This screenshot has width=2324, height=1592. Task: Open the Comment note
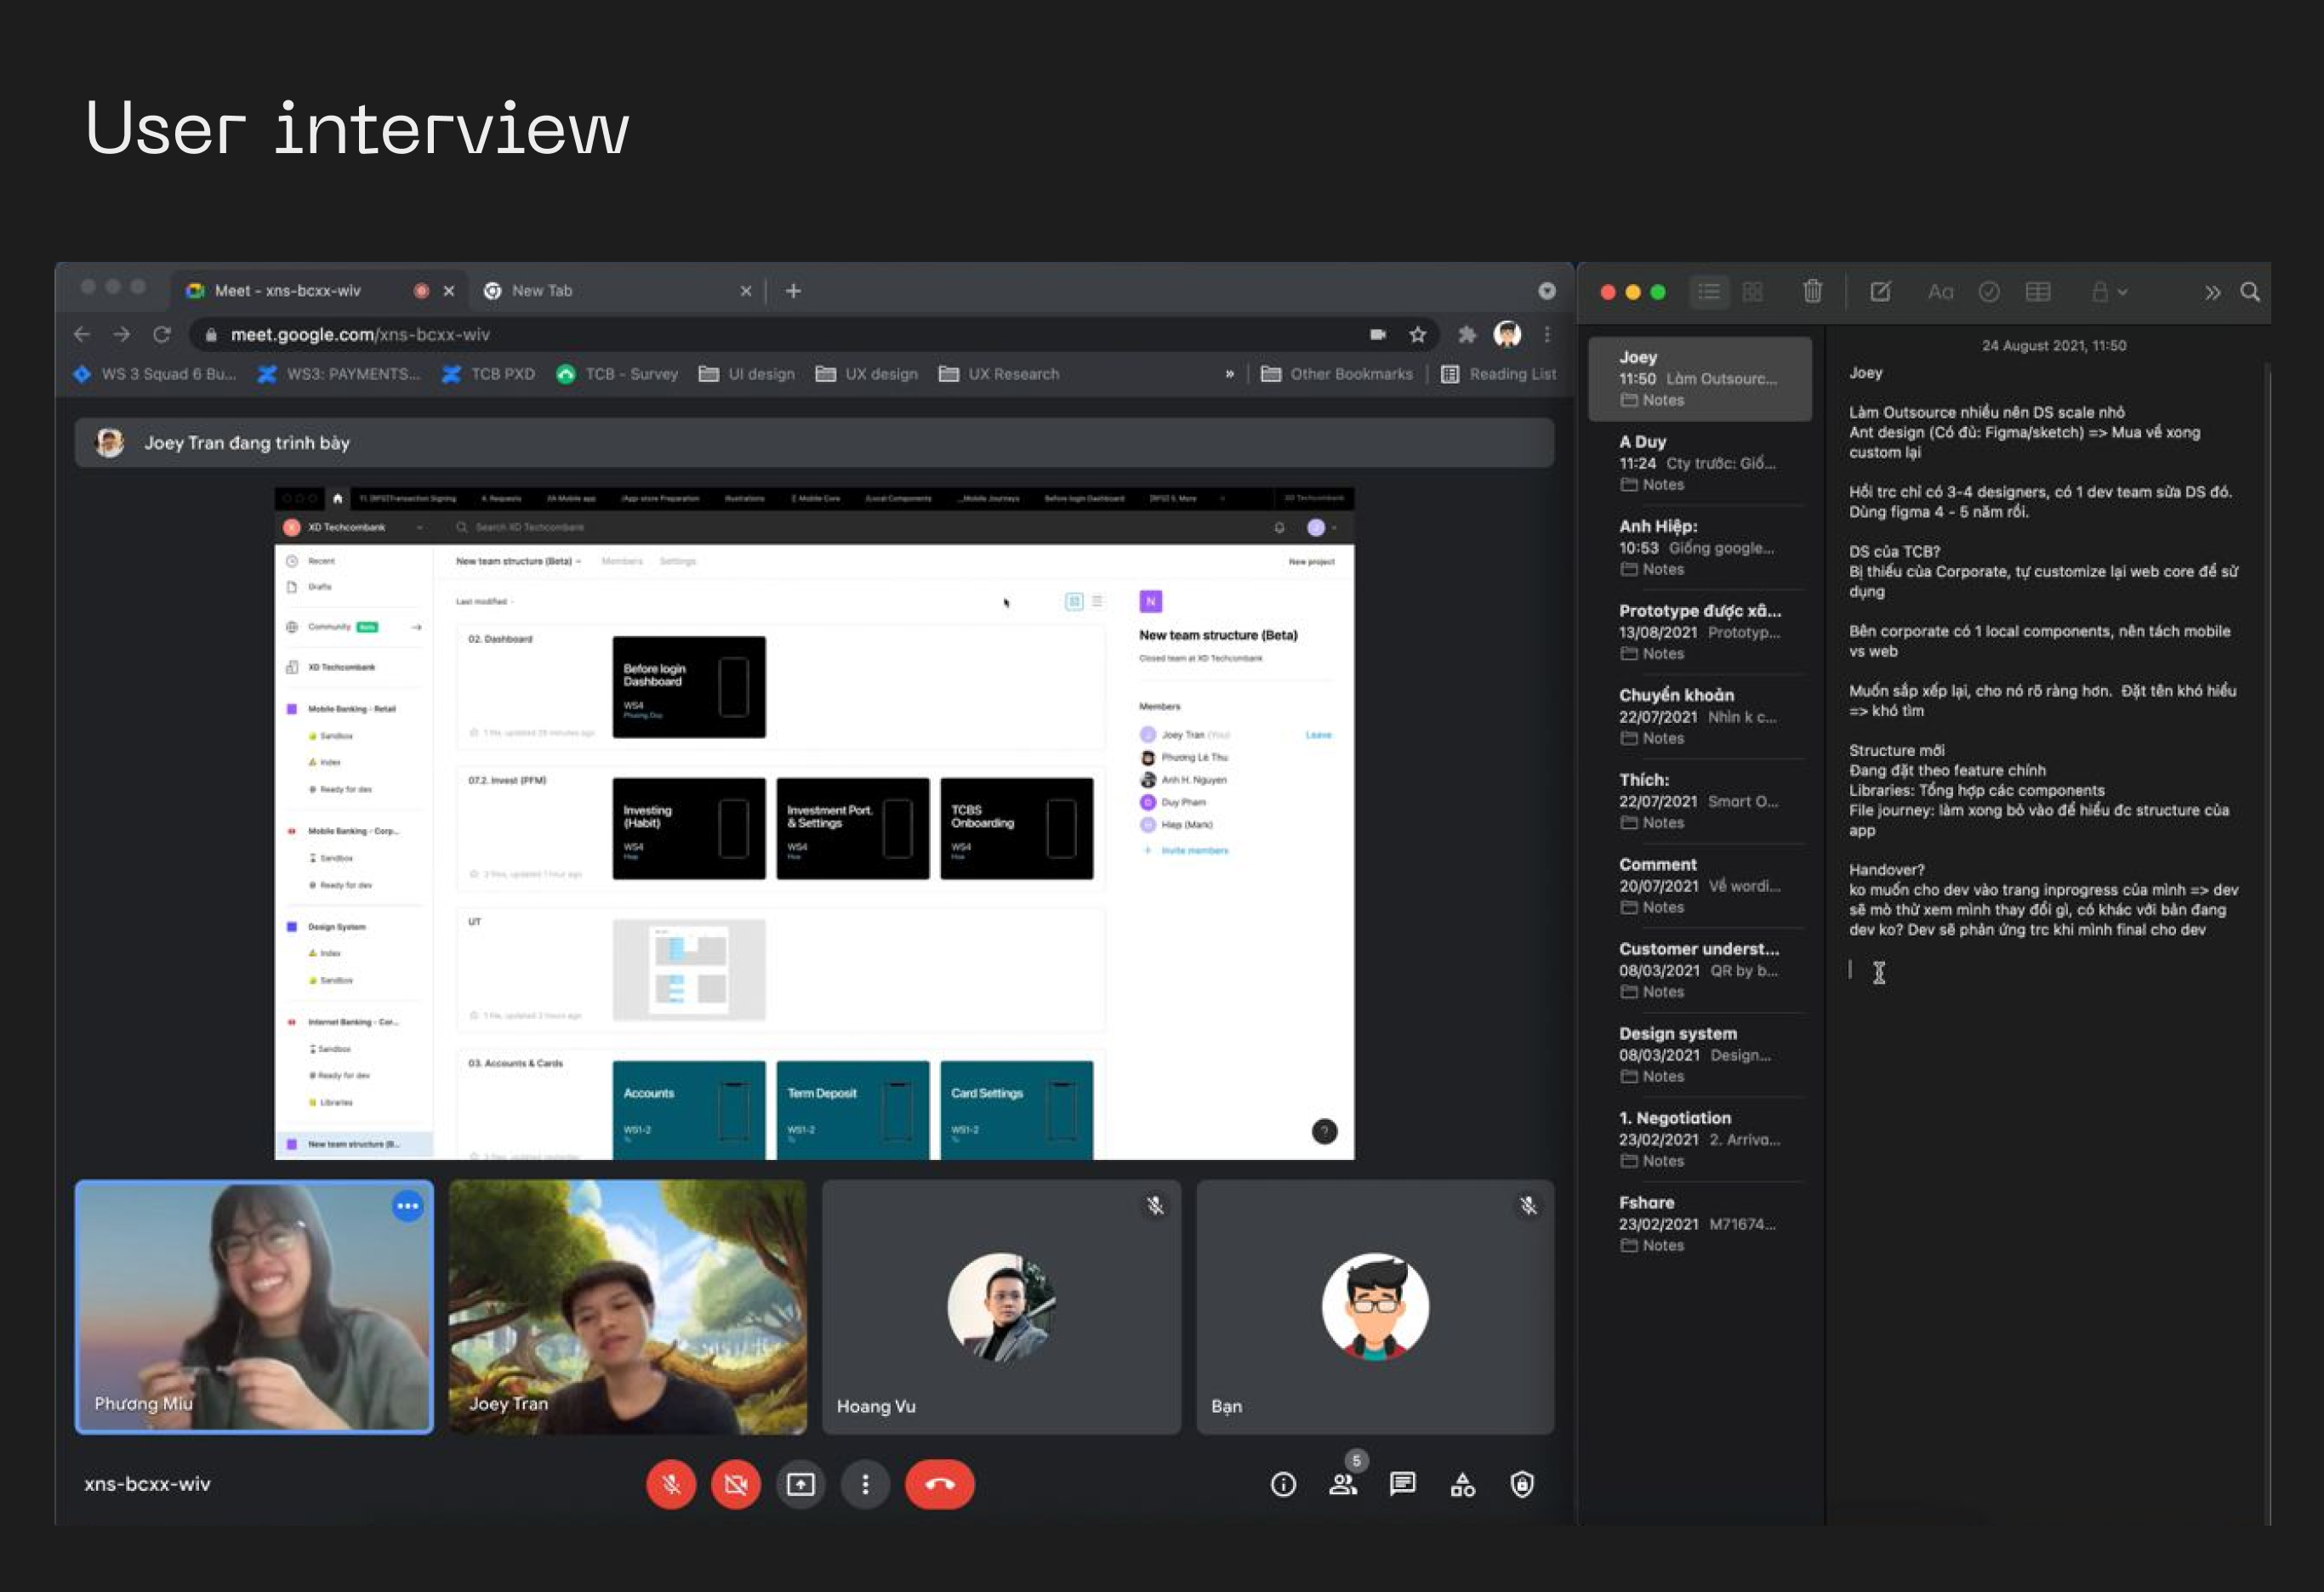point(1700,885)
